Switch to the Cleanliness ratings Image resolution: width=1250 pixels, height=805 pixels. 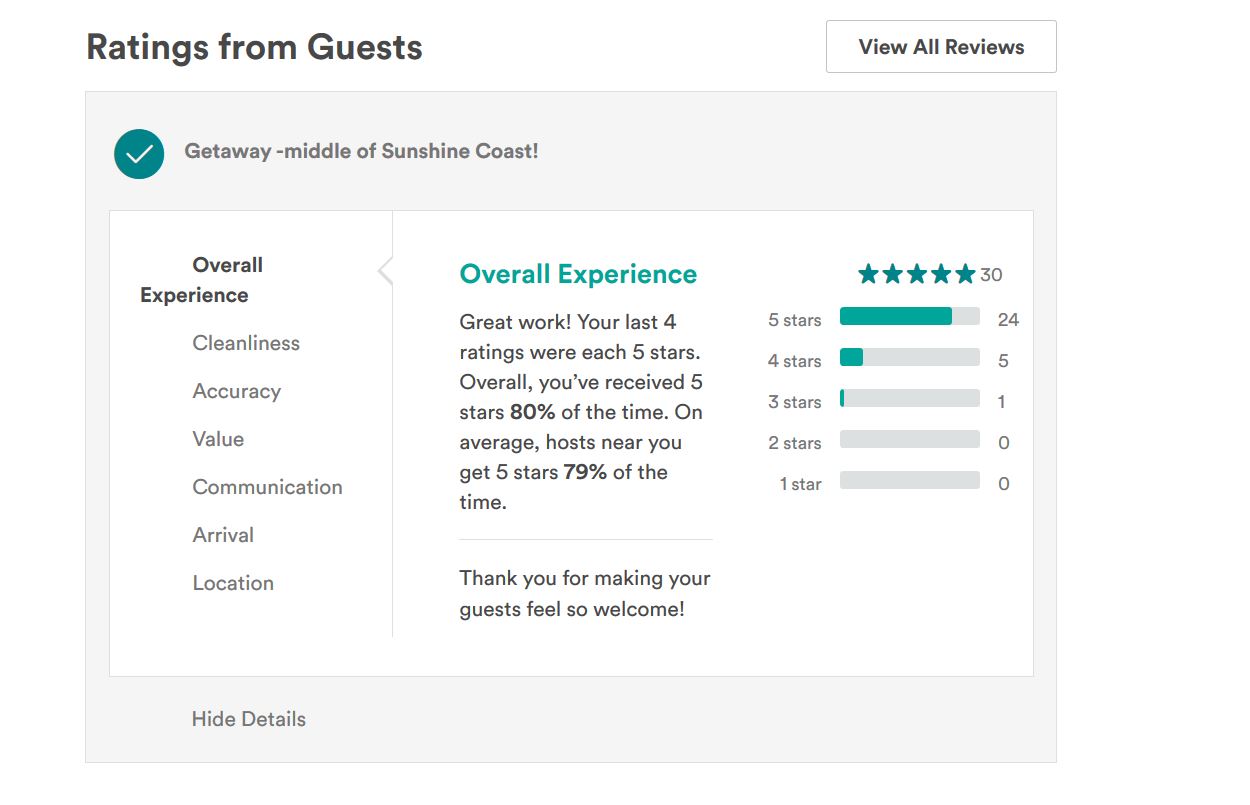coord(246,343)
